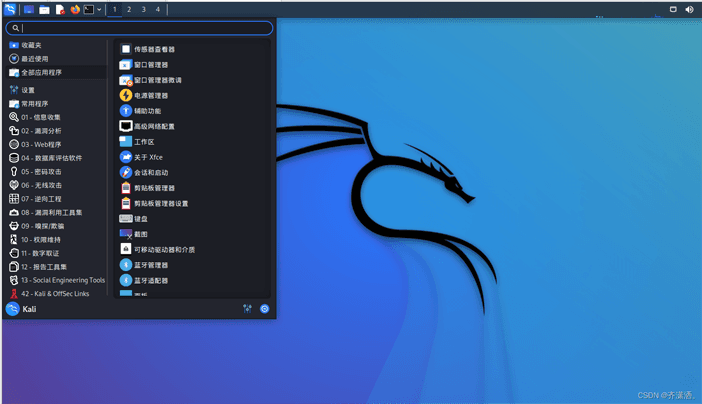702x404 pixels.
Task: Expand the terminal launcher dropdown arrow
Action: pos(99,9)
